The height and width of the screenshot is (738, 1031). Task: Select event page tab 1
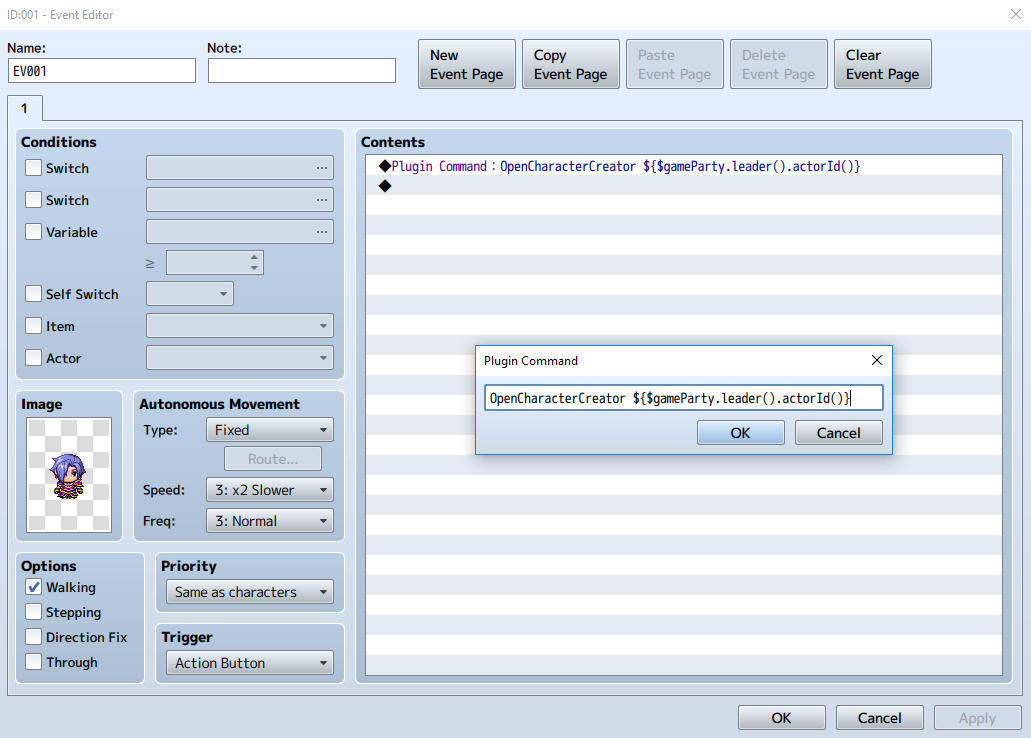pos(24,108)
